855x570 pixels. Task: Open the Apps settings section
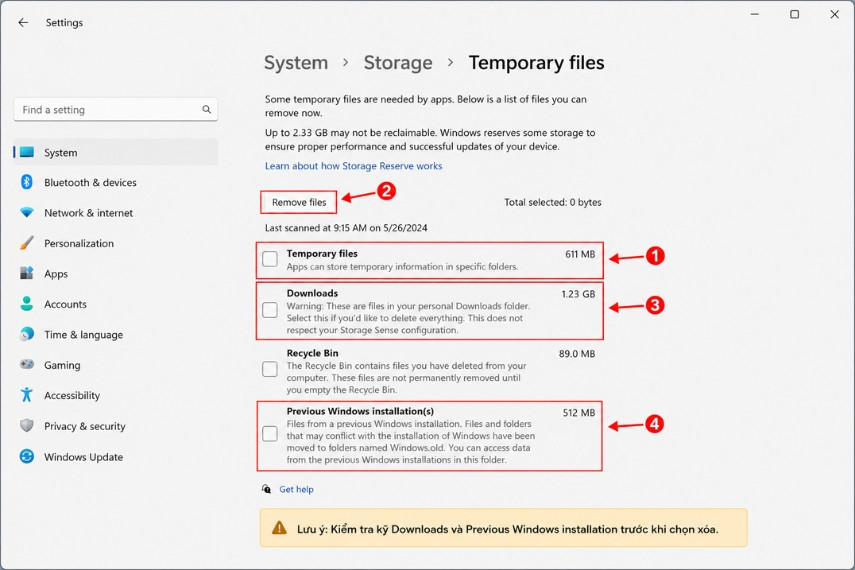click(x=116, y=274)
